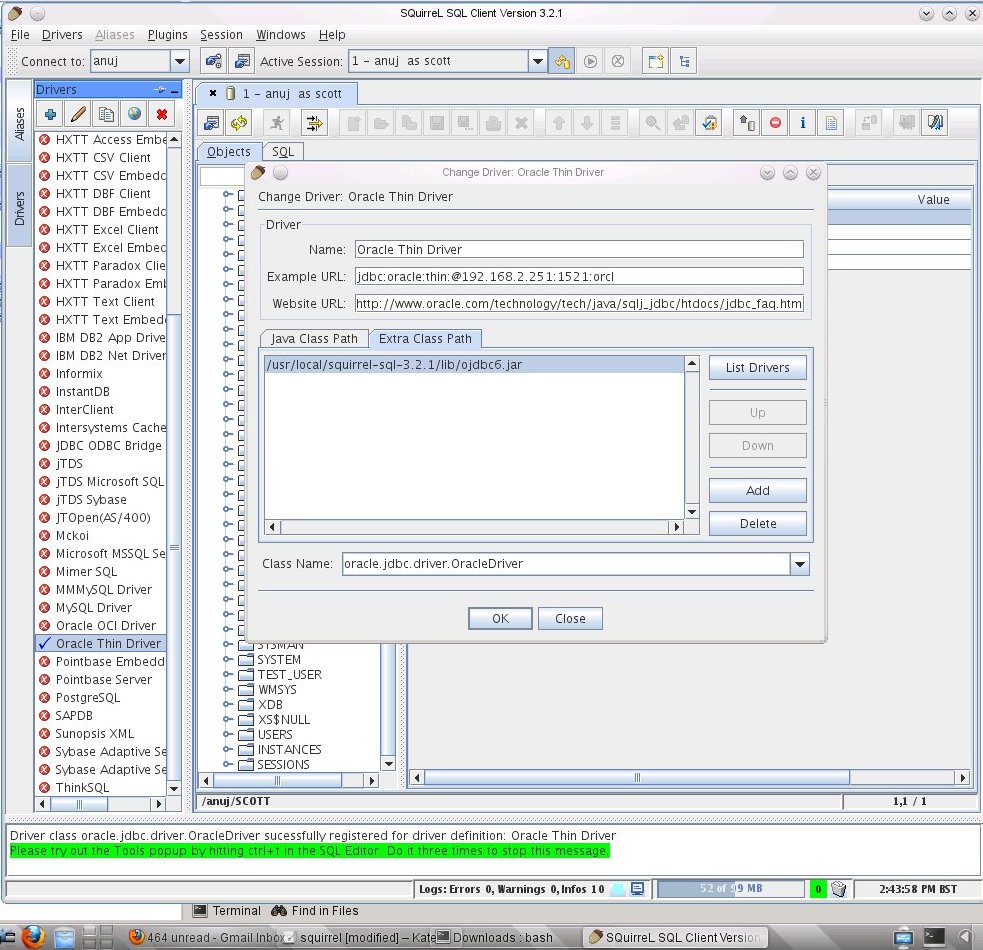Viewport: 983px width, 950px height.
Task: Copy the selected driver definition
Action: coord(106,113)
